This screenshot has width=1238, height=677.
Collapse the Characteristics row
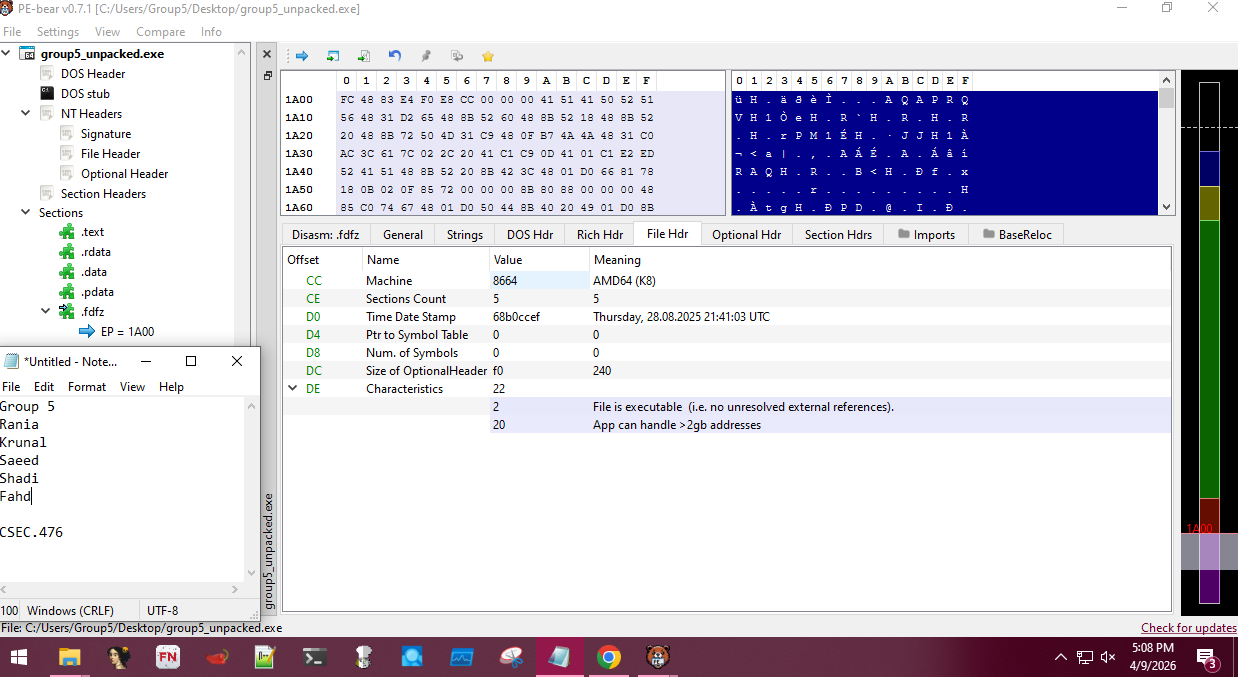[292, 389]
